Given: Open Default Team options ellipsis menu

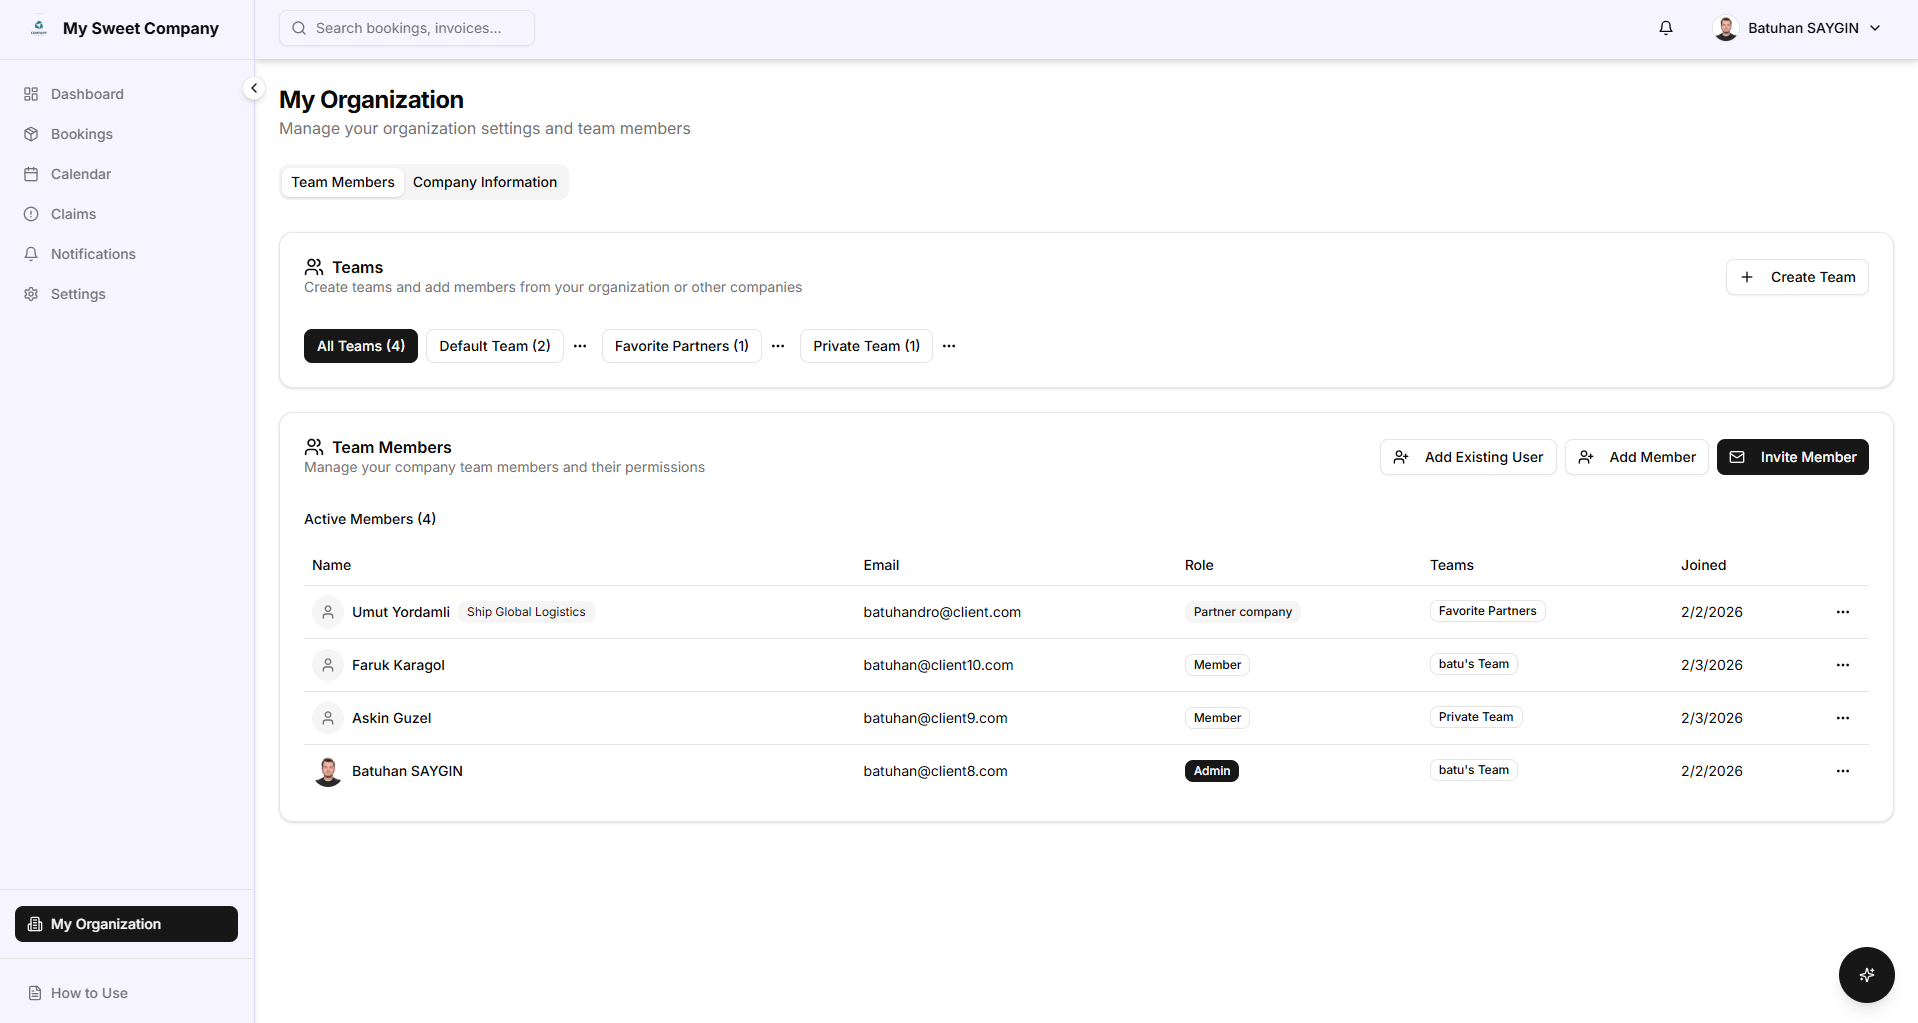Looking at the screenshot, I should 580,346.
